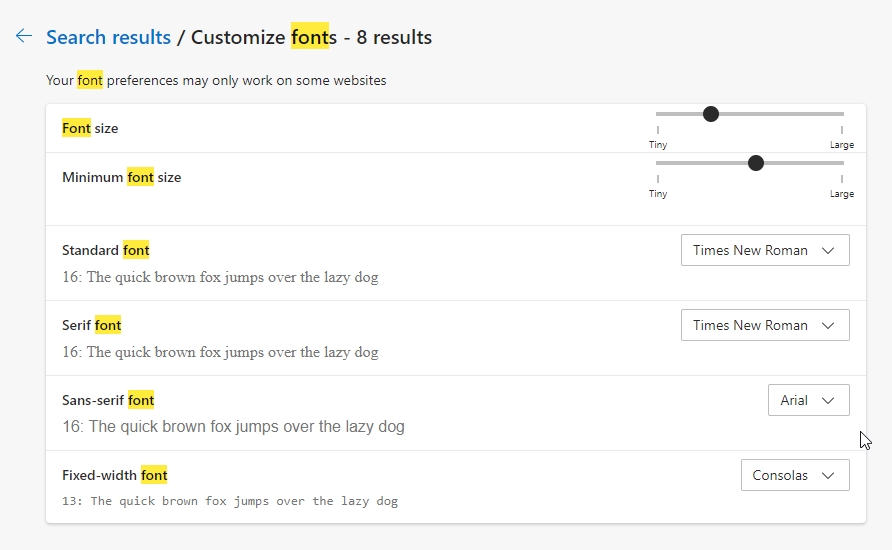Open the Search results breadcrumb link
892x550 pixels.
[x=108, y=37]
